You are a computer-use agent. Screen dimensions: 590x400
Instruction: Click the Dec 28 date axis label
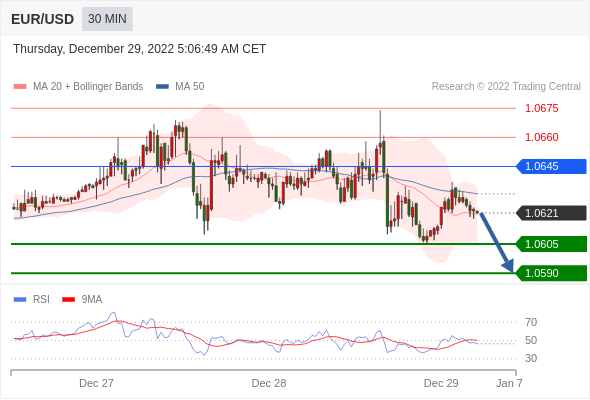(269, 383)
